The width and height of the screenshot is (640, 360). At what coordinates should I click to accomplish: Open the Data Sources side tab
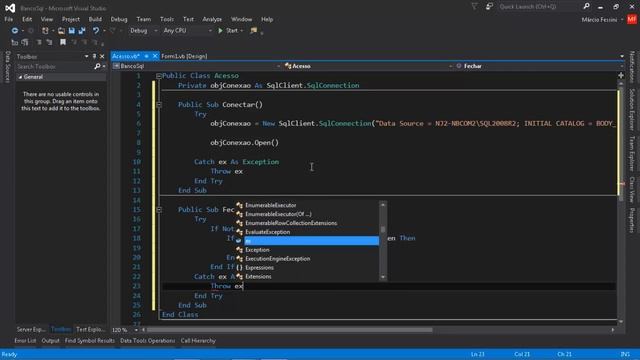(7, 67)
